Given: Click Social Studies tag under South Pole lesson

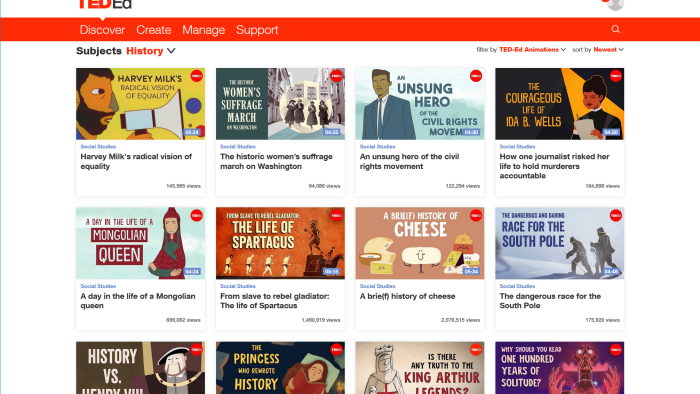Looking at the screenshot, I should pos(517,286).
